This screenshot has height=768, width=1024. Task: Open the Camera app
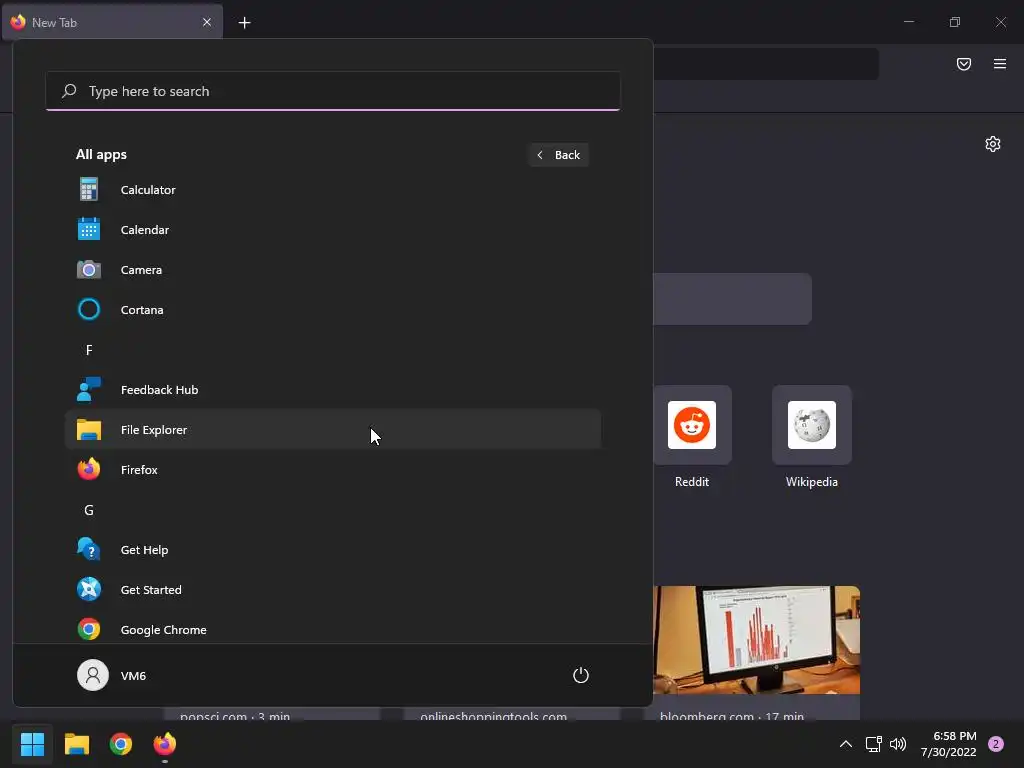coord(332,270)
